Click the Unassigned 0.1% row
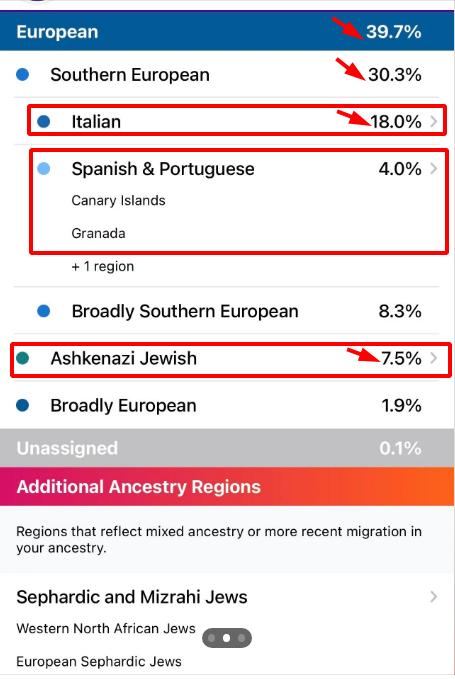This screenshot has width=455, height=679. [x=227, y=448]
